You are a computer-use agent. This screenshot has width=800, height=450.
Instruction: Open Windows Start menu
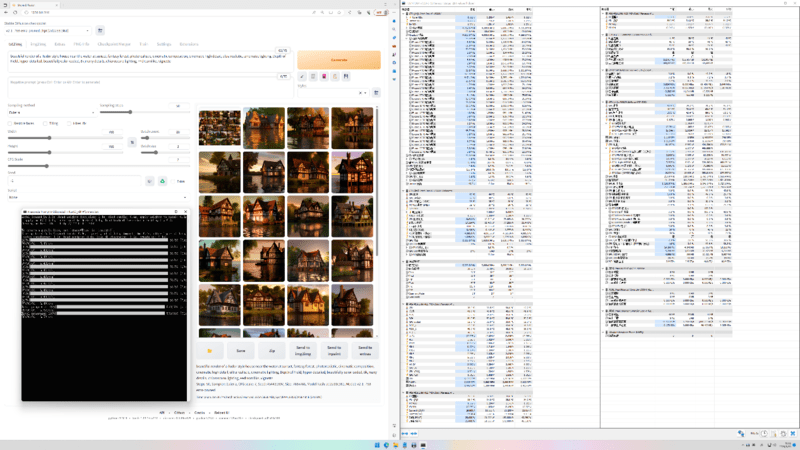[x=377, y=445]
